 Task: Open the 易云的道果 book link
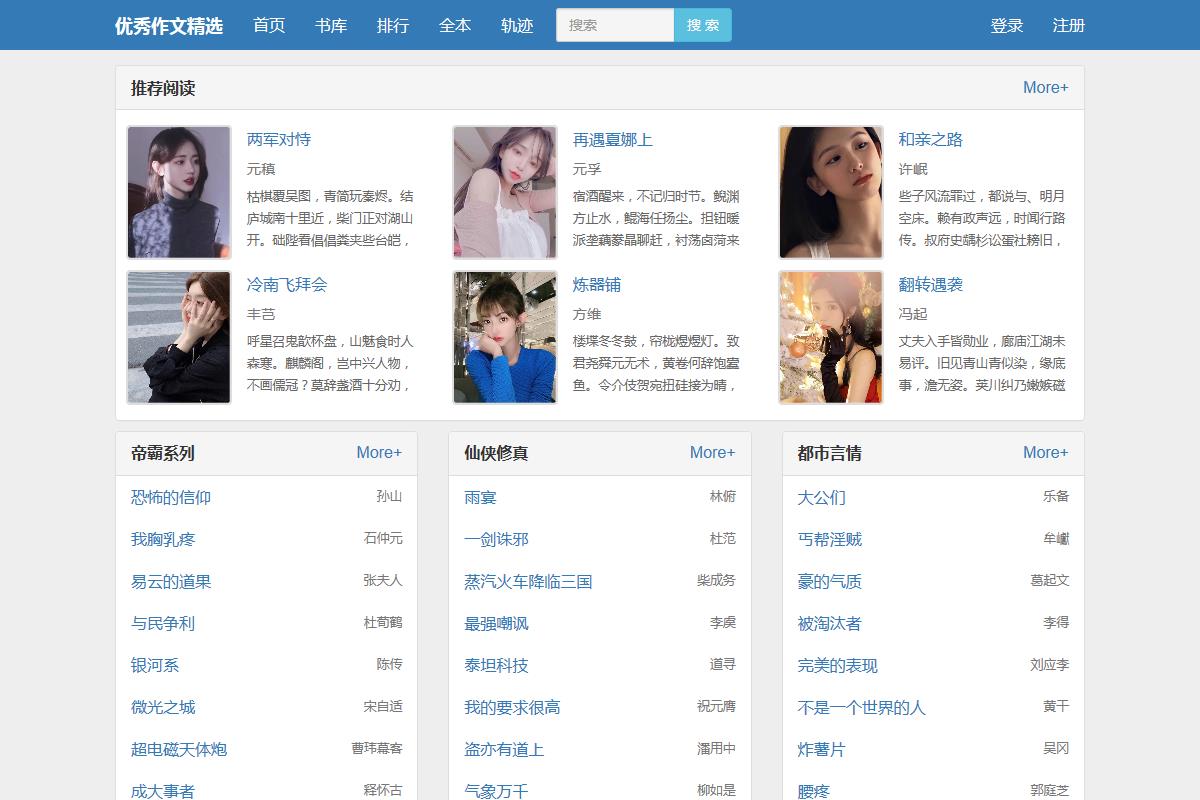171,581
